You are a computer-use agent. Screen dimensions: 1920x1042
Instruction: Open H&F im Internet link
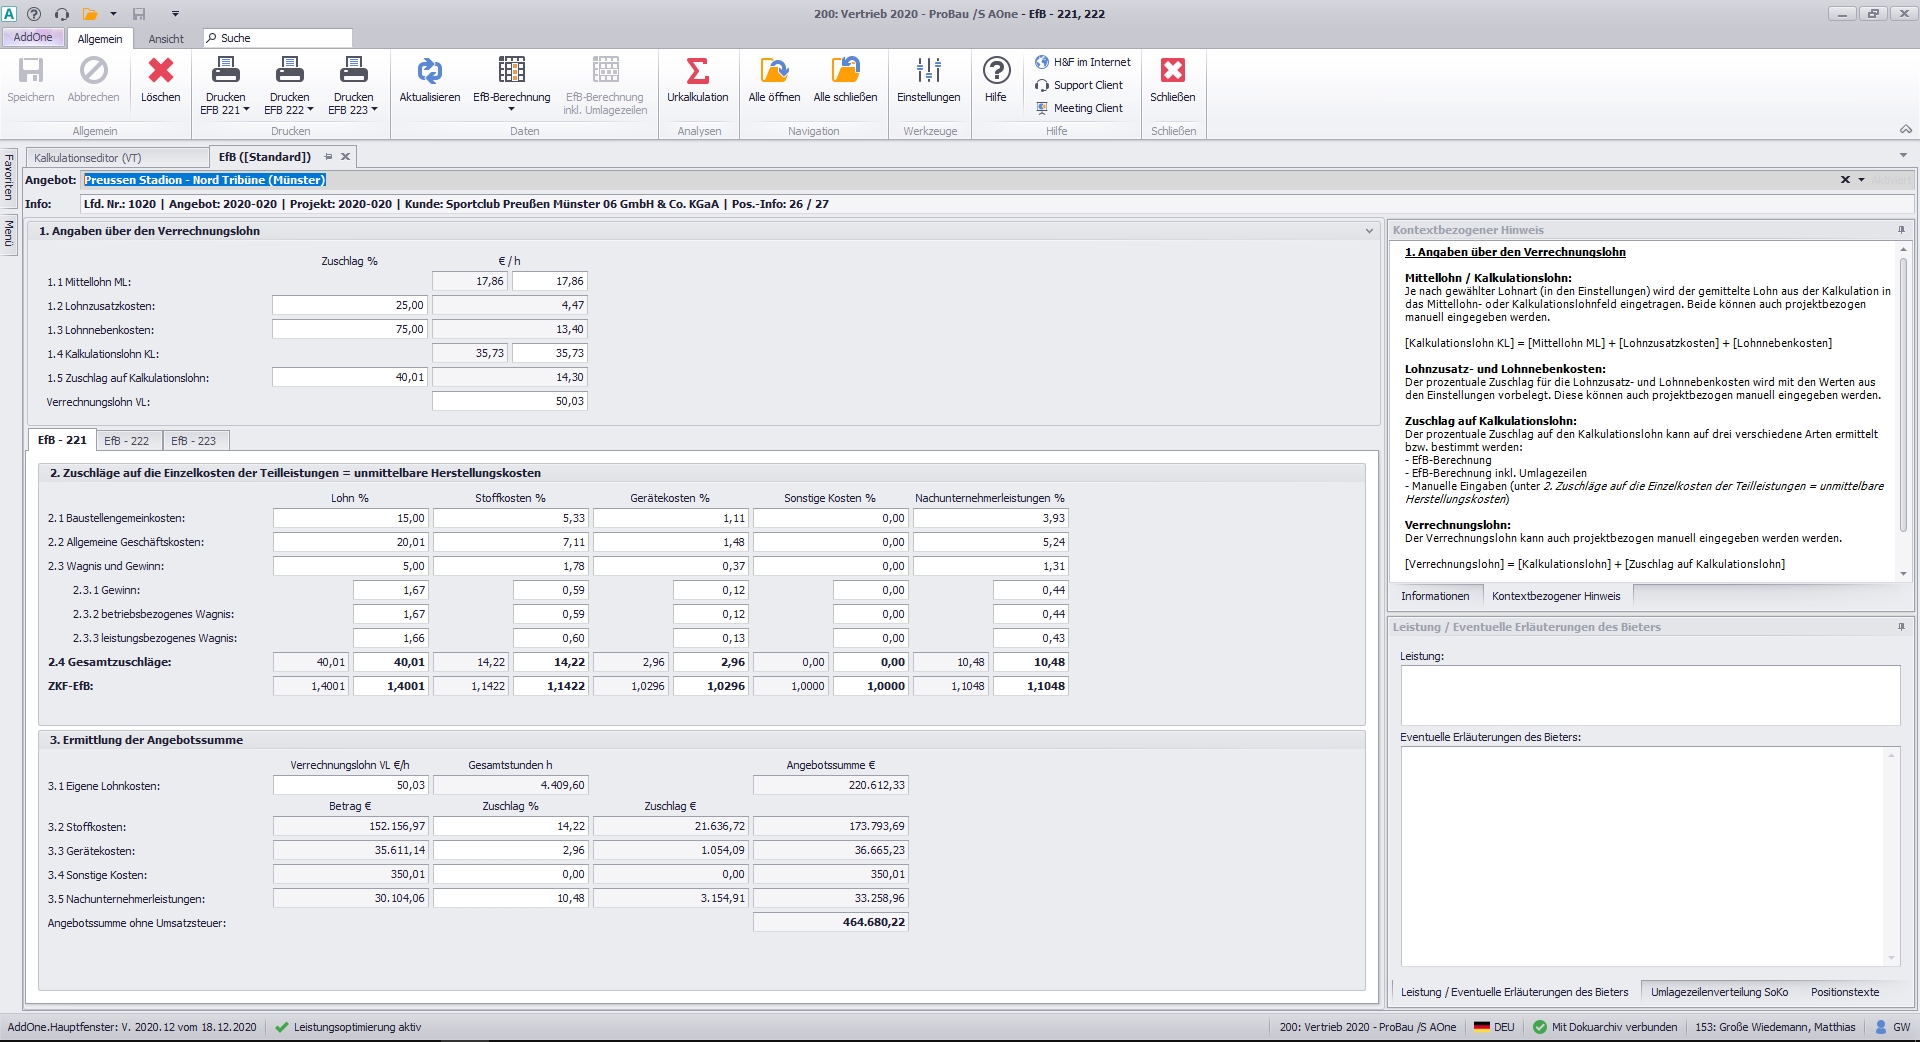point(1083,62)
